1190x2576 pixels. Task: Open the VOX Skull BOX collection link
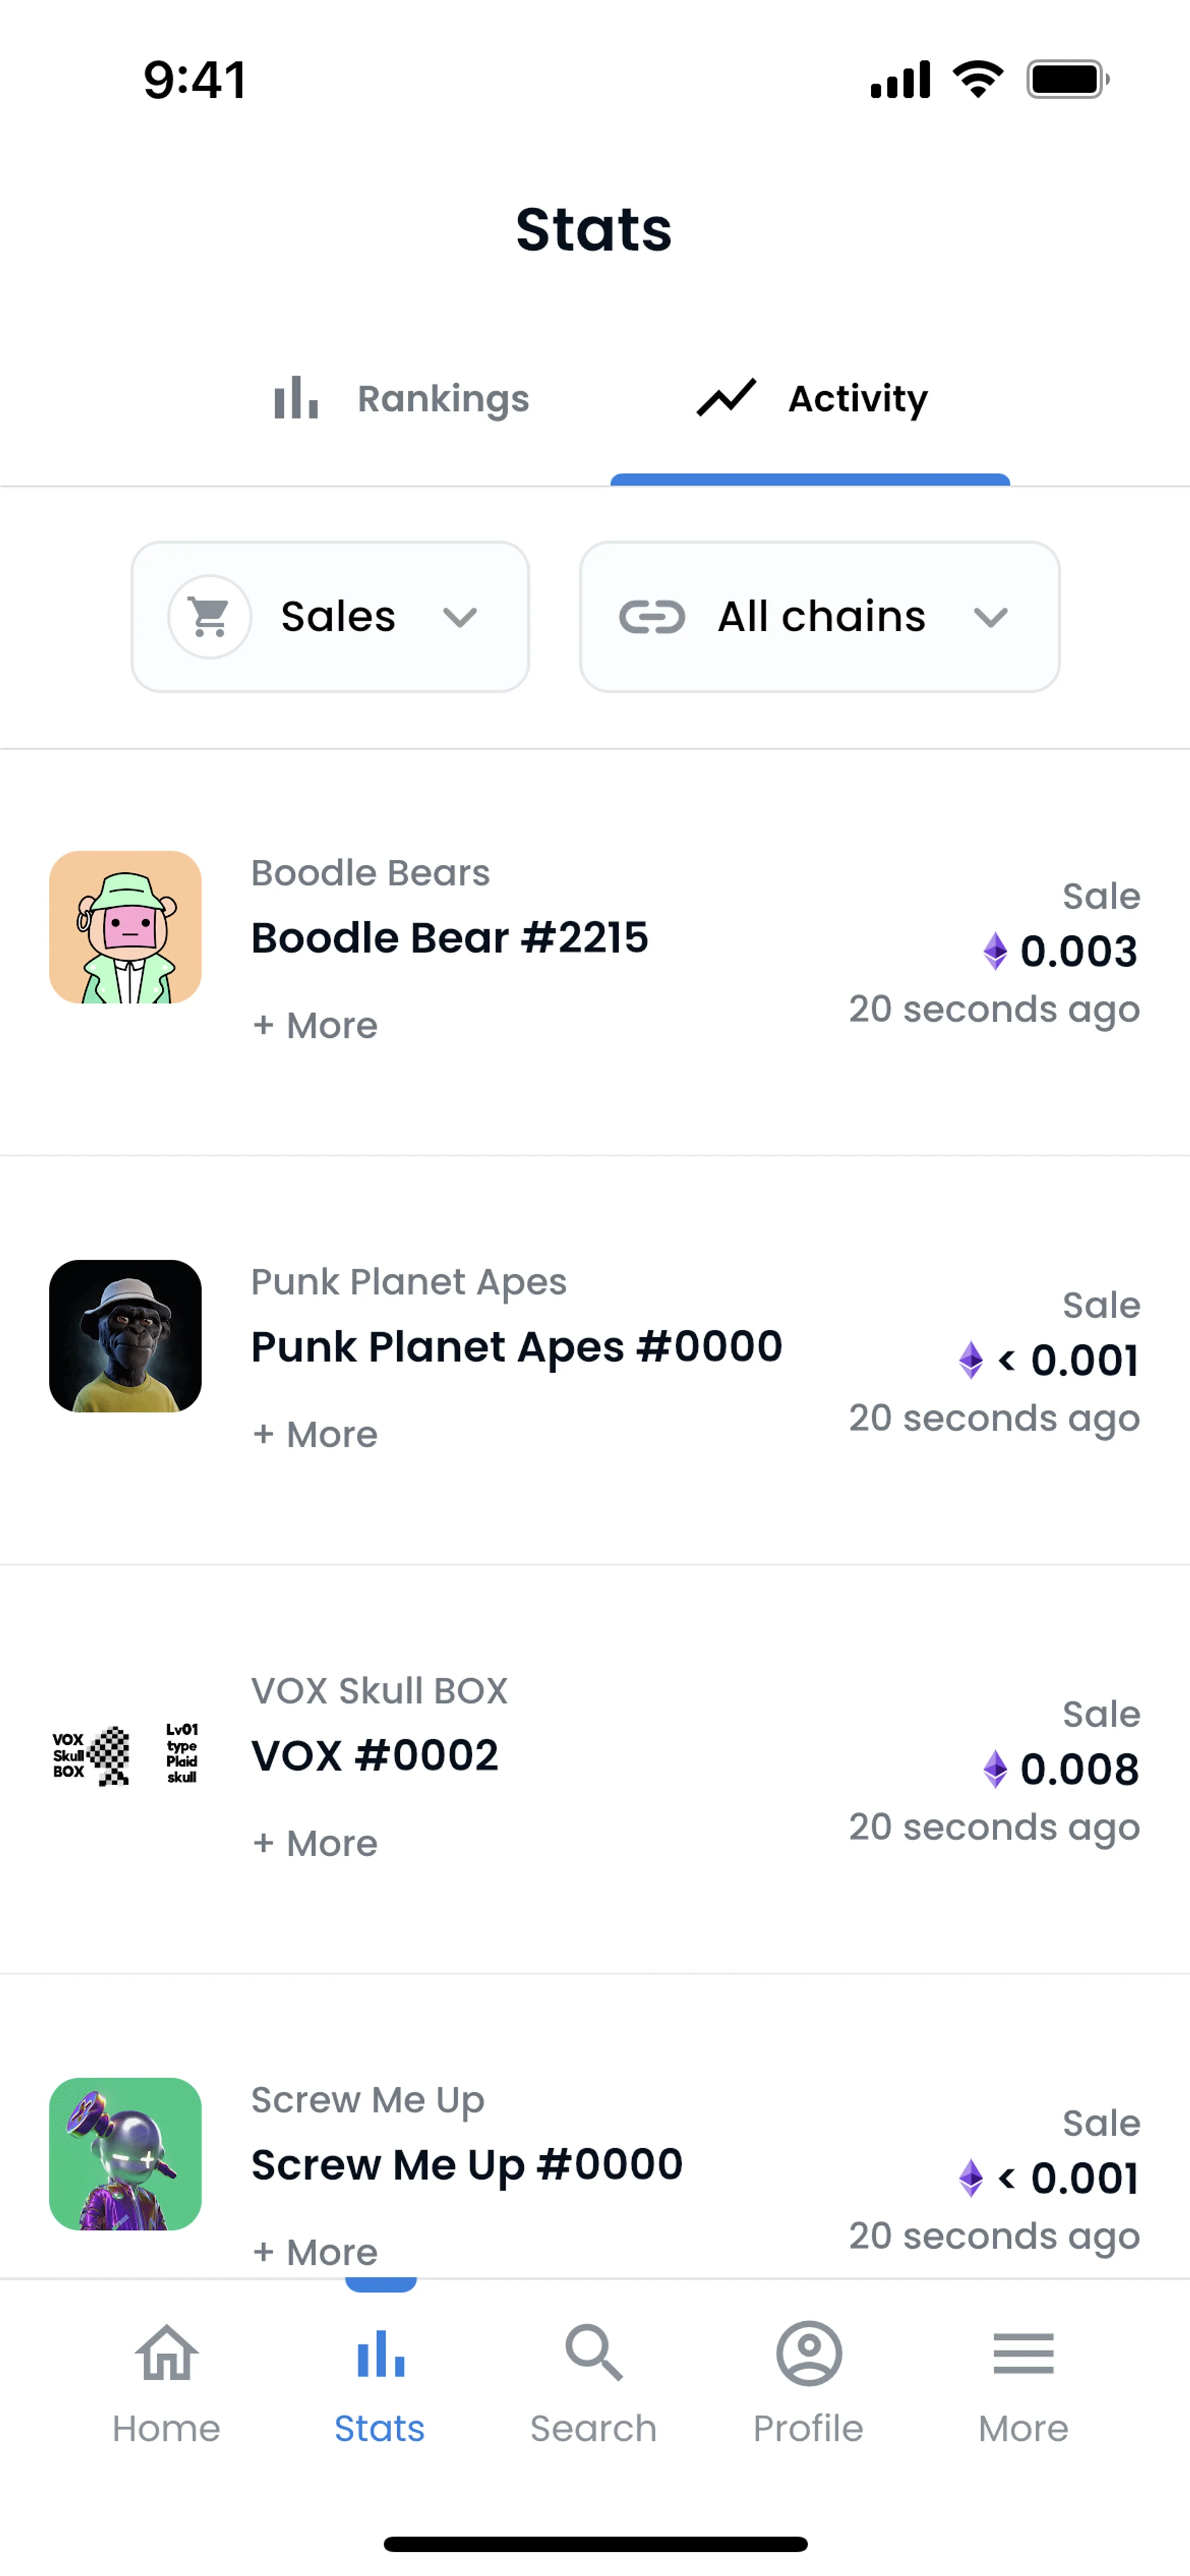pyautogui.click(x=379, y=1691)
